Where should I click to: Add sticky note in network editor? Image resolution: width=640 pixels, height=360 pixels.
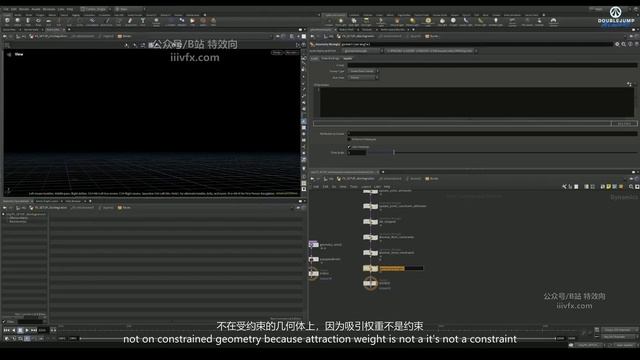pos(609,187)
